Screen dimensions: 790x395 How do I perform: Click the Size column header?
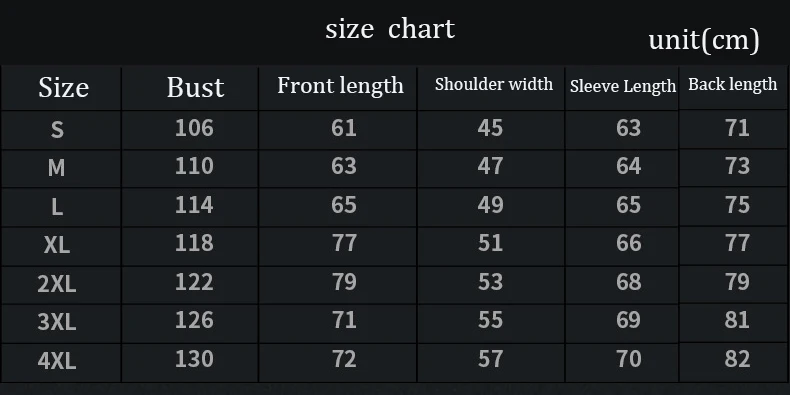click(x=63, y=88)
